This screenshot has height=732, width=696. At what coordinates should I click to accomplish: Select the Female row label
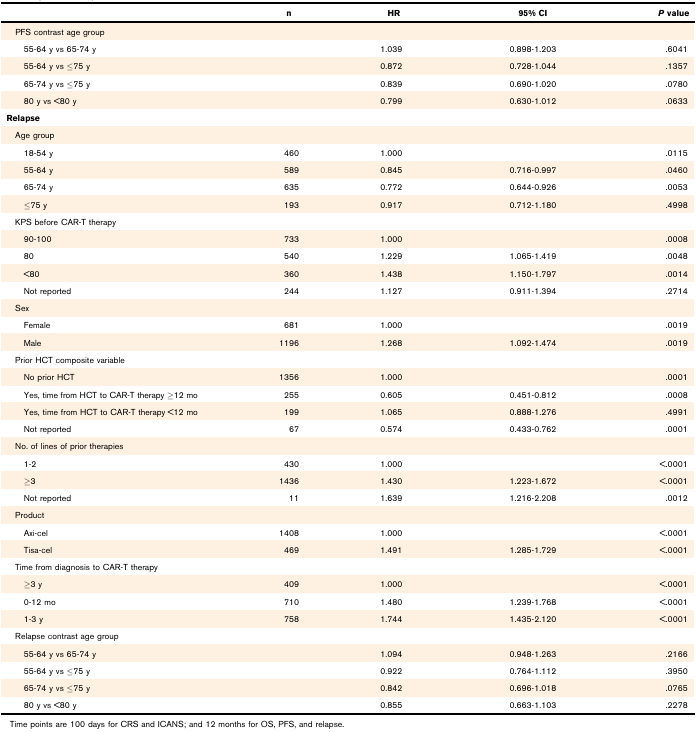point(37,325)
